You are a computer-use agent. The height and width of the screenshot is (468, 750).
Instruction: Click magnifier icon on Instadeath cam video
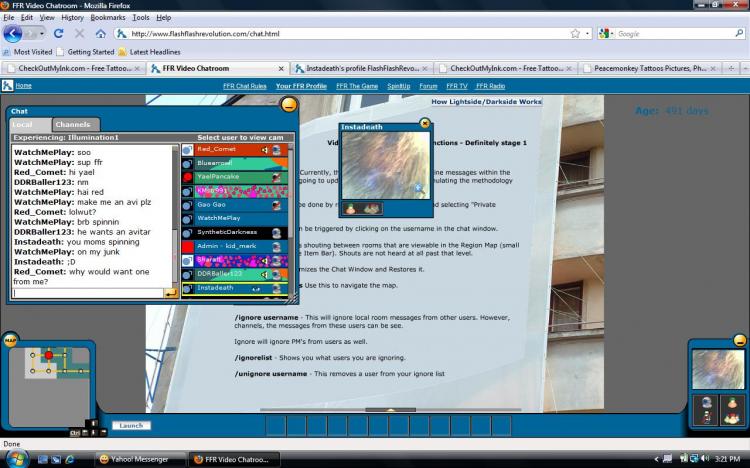coord(419,189)
